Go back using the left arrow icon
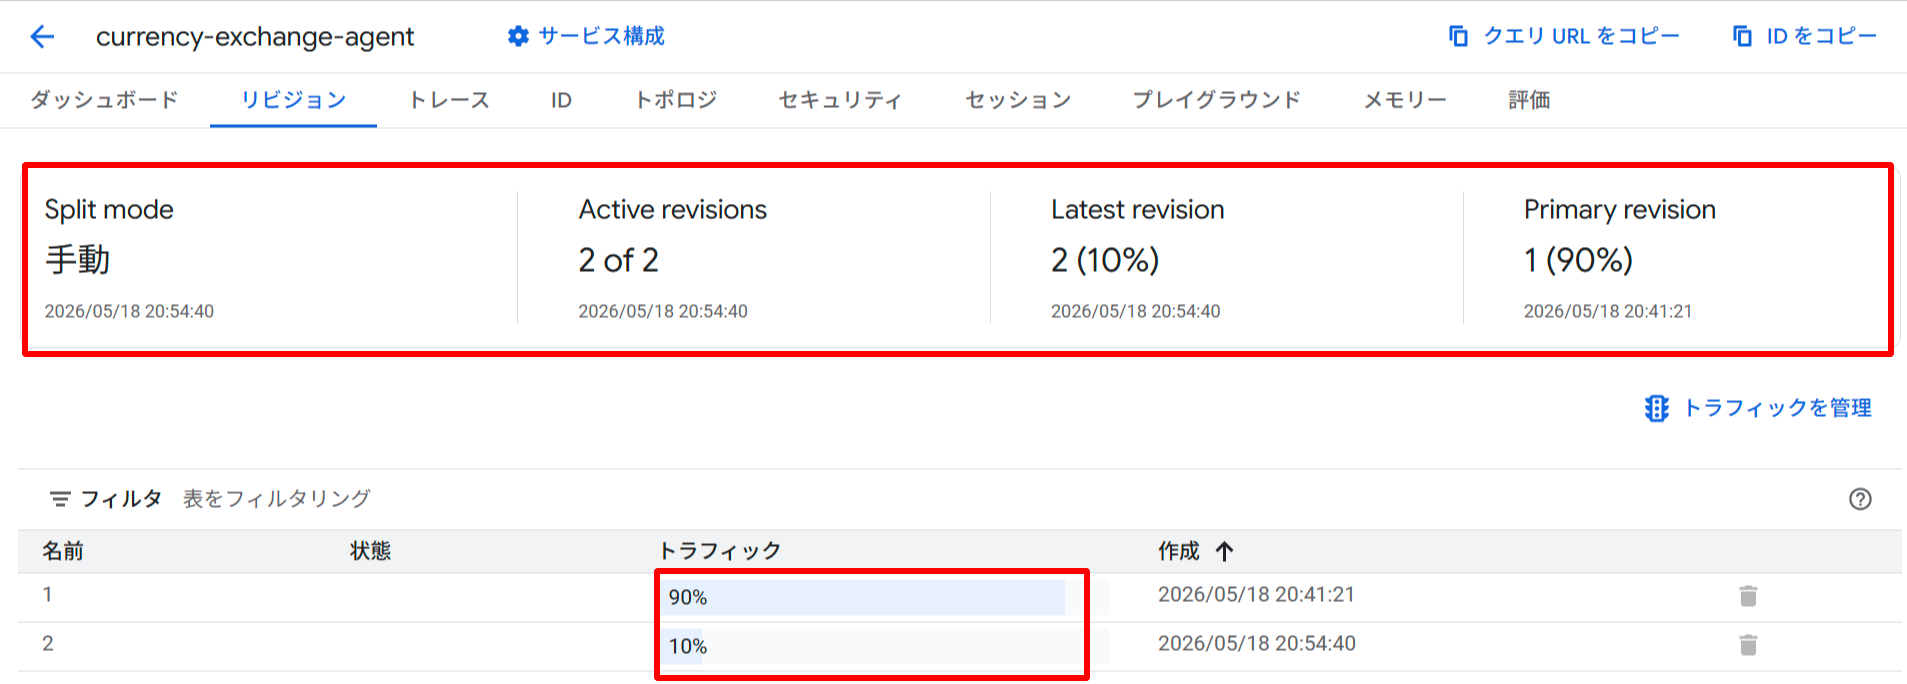 pos(42,37)
